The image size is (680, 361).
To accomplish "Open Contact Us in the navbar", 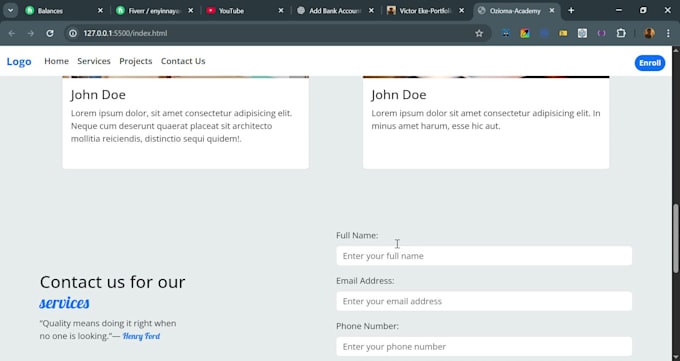I will 183,61.
